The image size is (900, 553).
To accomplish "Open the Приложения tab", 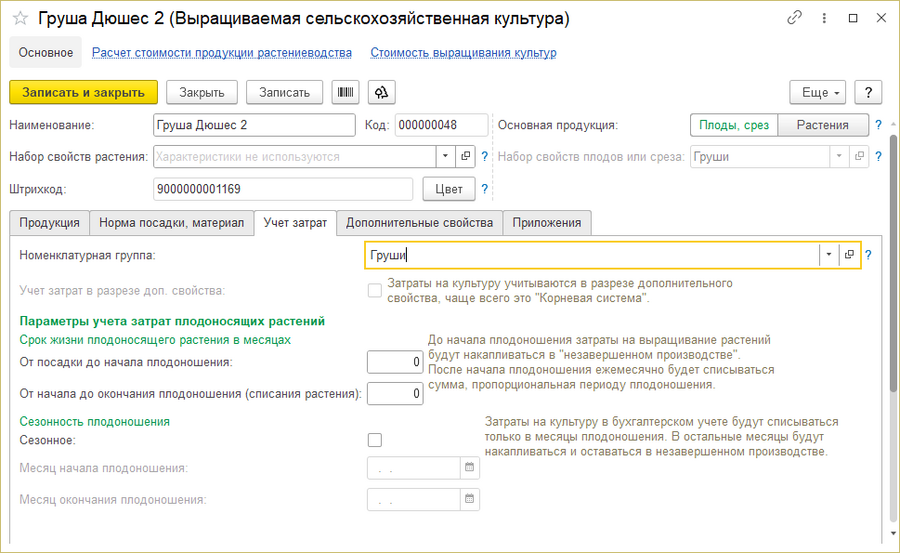I will click(x=547, y=223).
